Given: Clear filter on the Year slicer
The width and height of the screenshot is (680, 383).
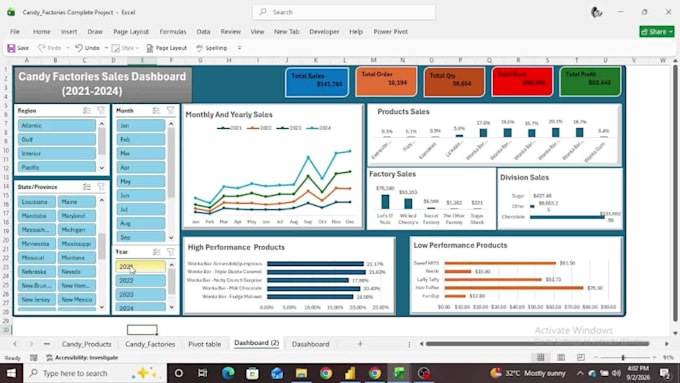Looking at the screenshot, I should tap(170, 252).
